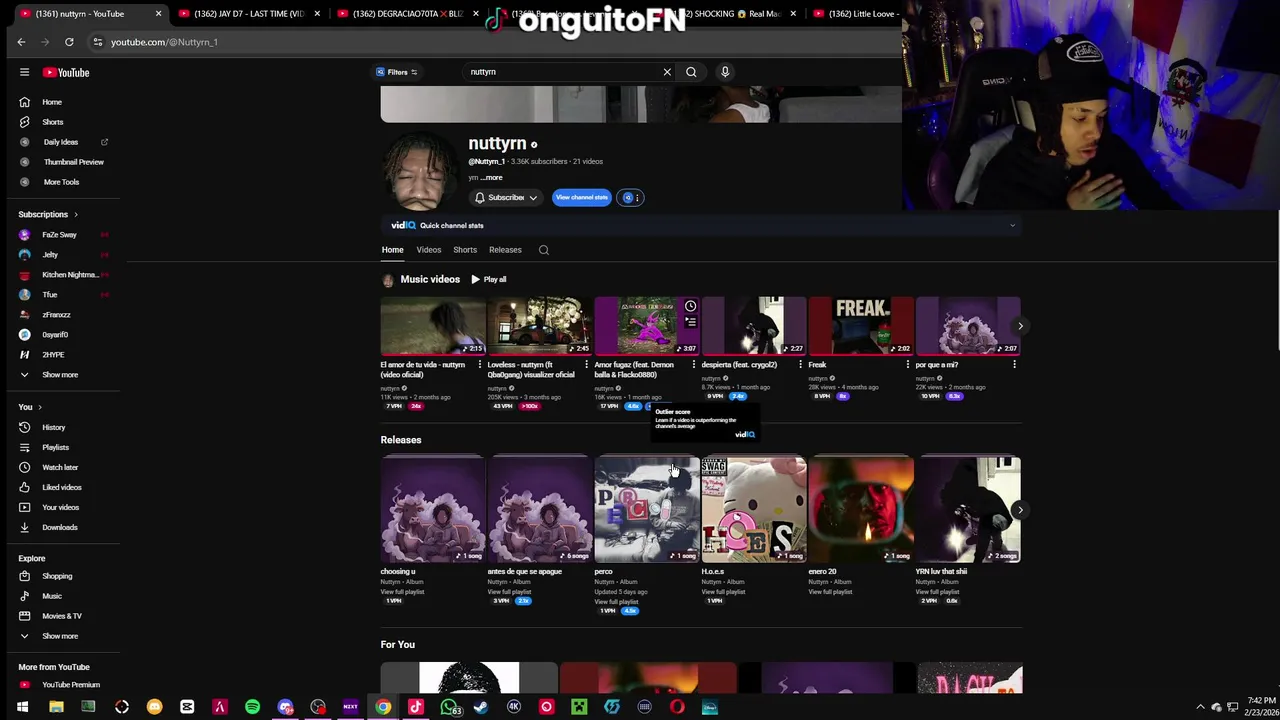
Task: Click the YouTube logo
Action: tap(66, 72)
